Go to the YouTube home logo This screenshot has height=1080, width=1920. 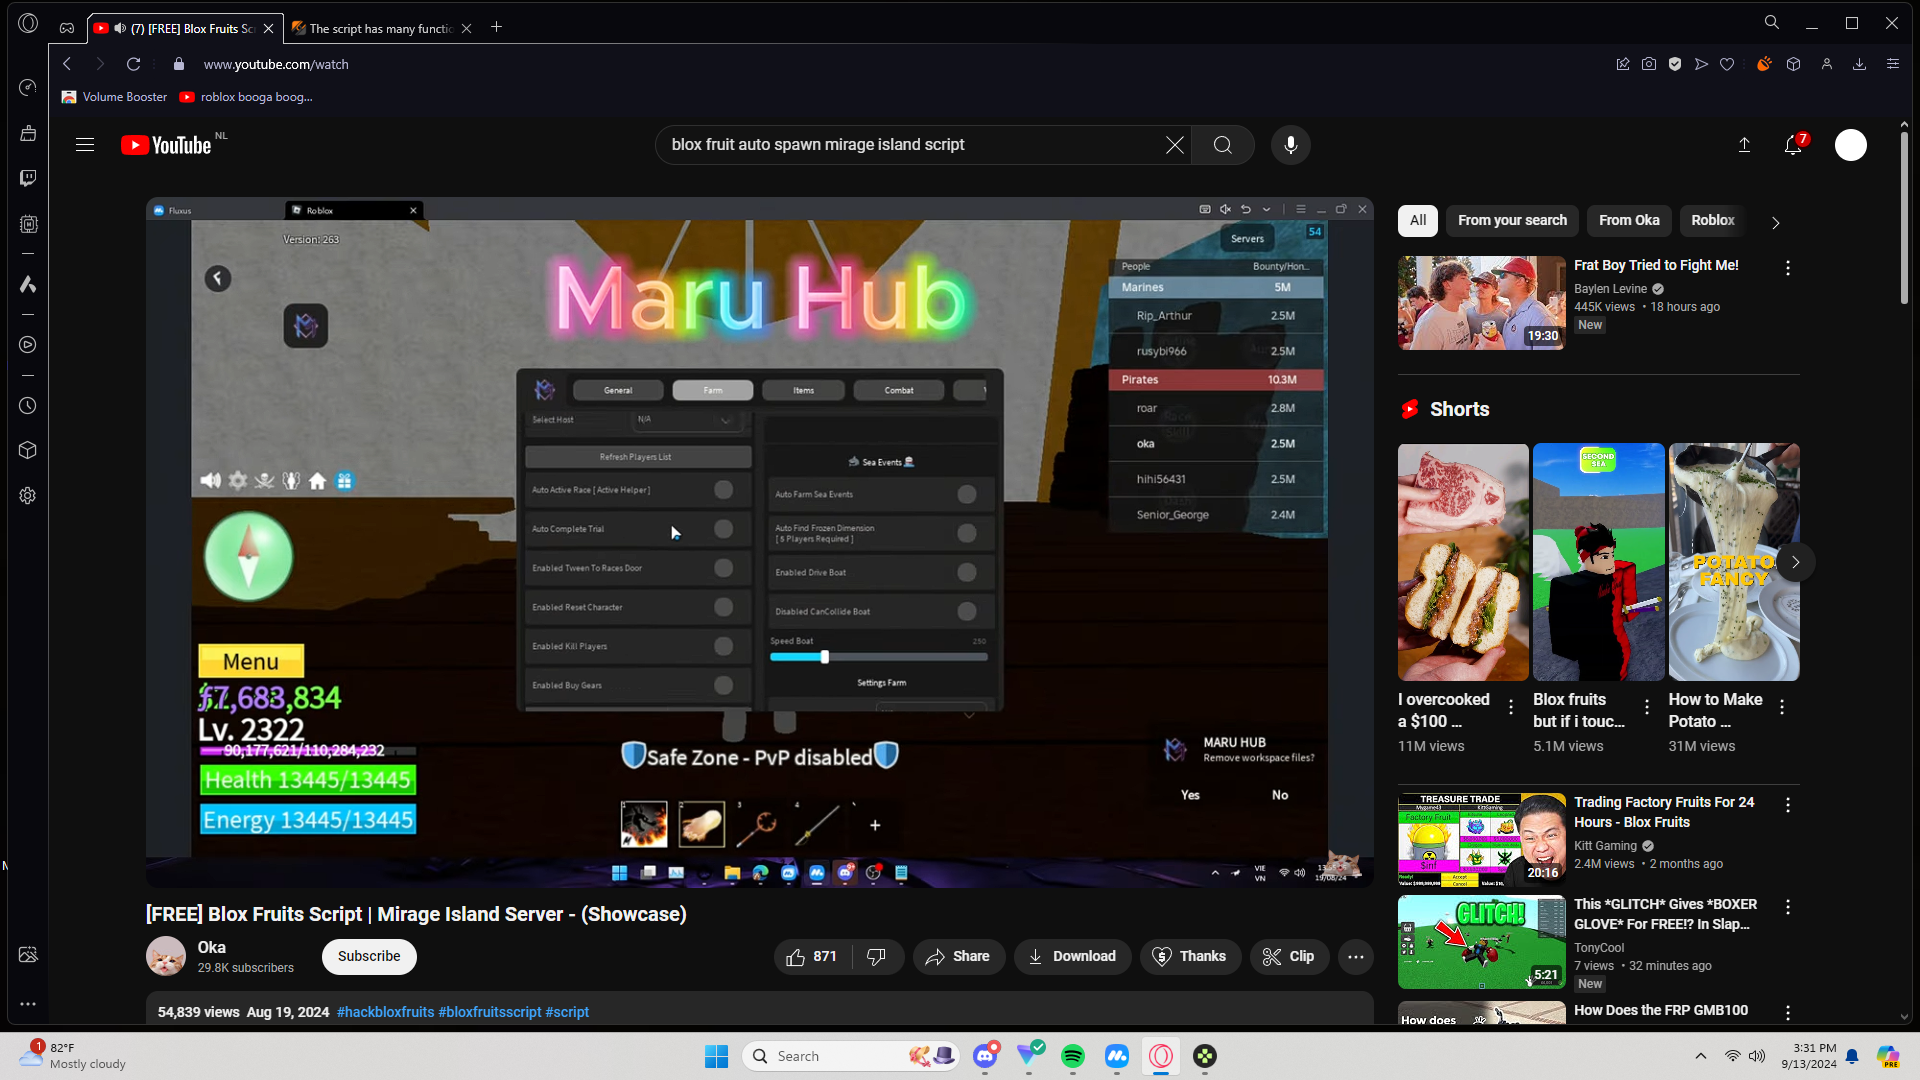click(166, 145)
